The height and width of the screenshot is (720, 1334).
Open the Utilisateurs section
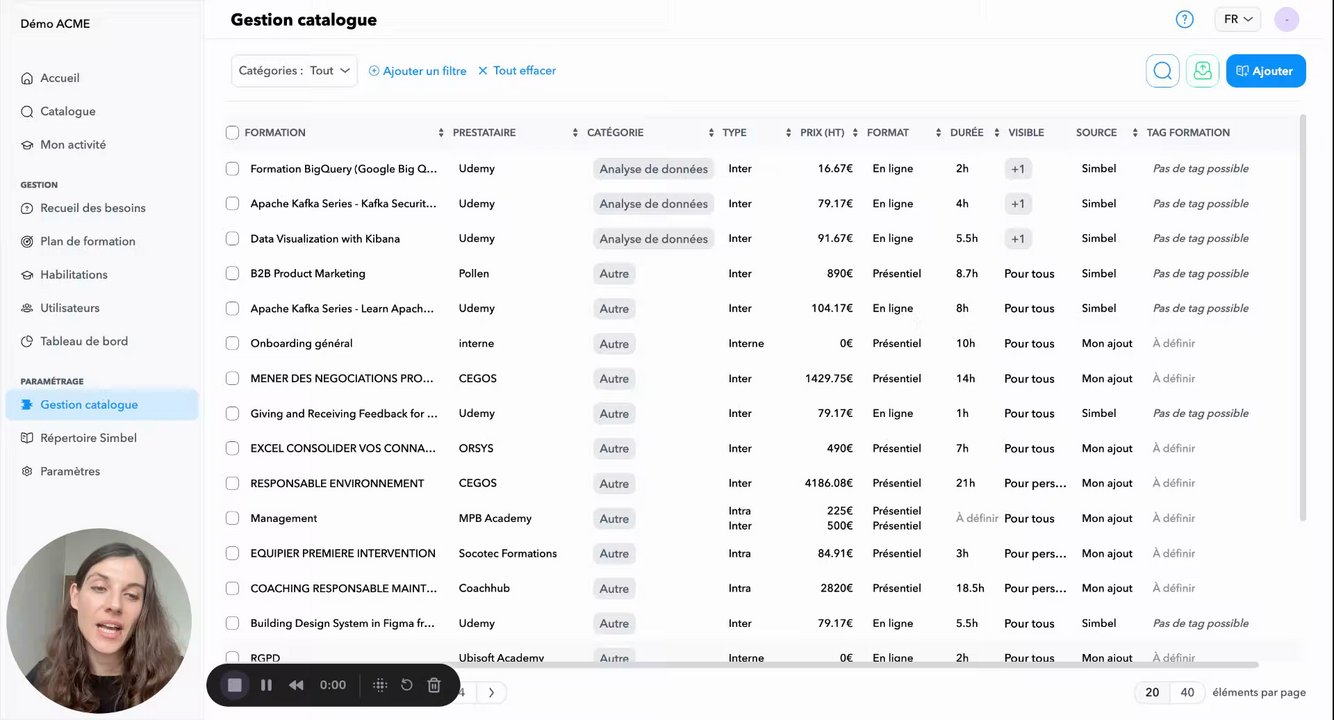coord(70,308)
